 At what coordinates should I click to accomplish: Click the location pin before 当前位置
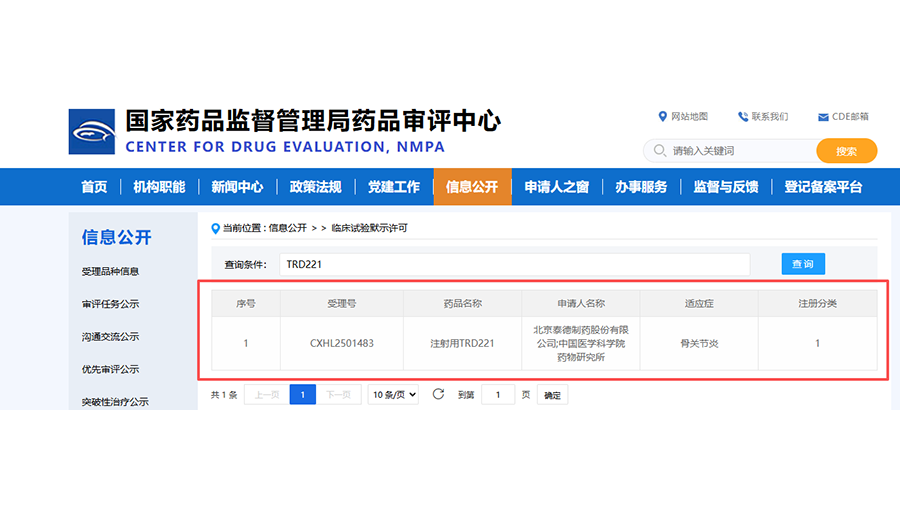(x=215, y=228)
